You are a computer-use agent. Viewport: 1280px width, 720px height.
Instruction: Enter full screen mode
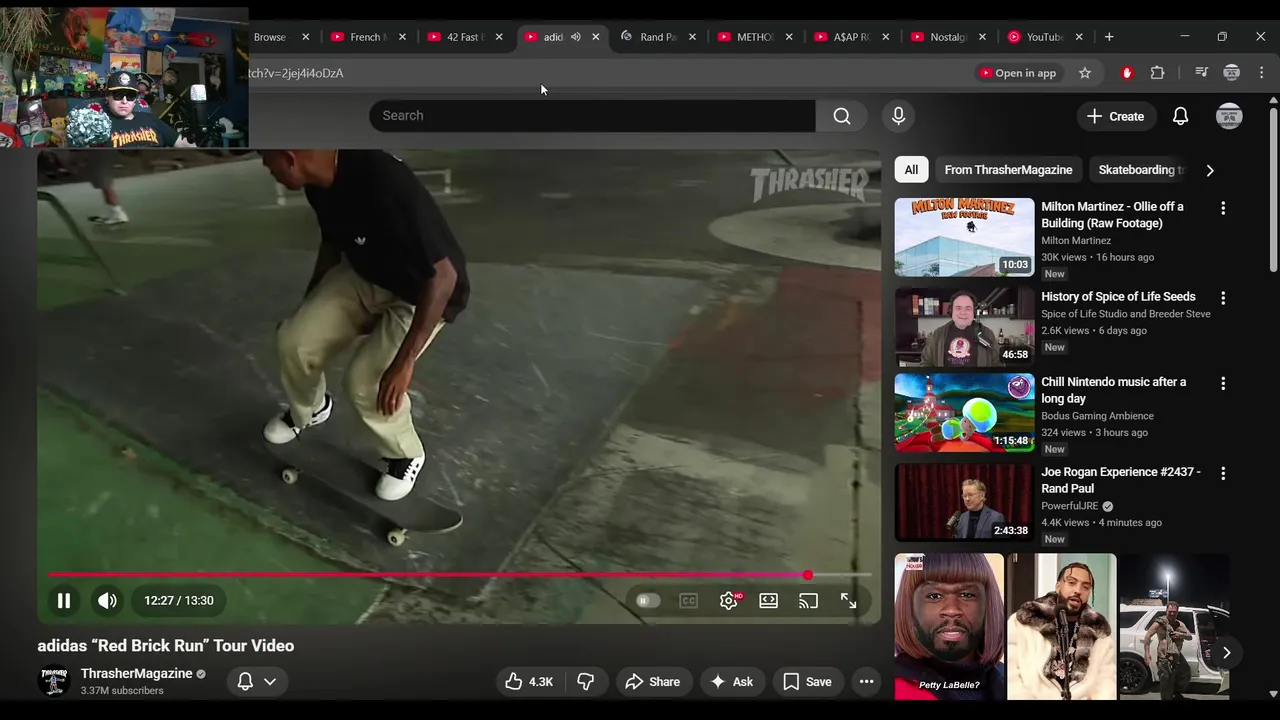[x=848, y=601]
